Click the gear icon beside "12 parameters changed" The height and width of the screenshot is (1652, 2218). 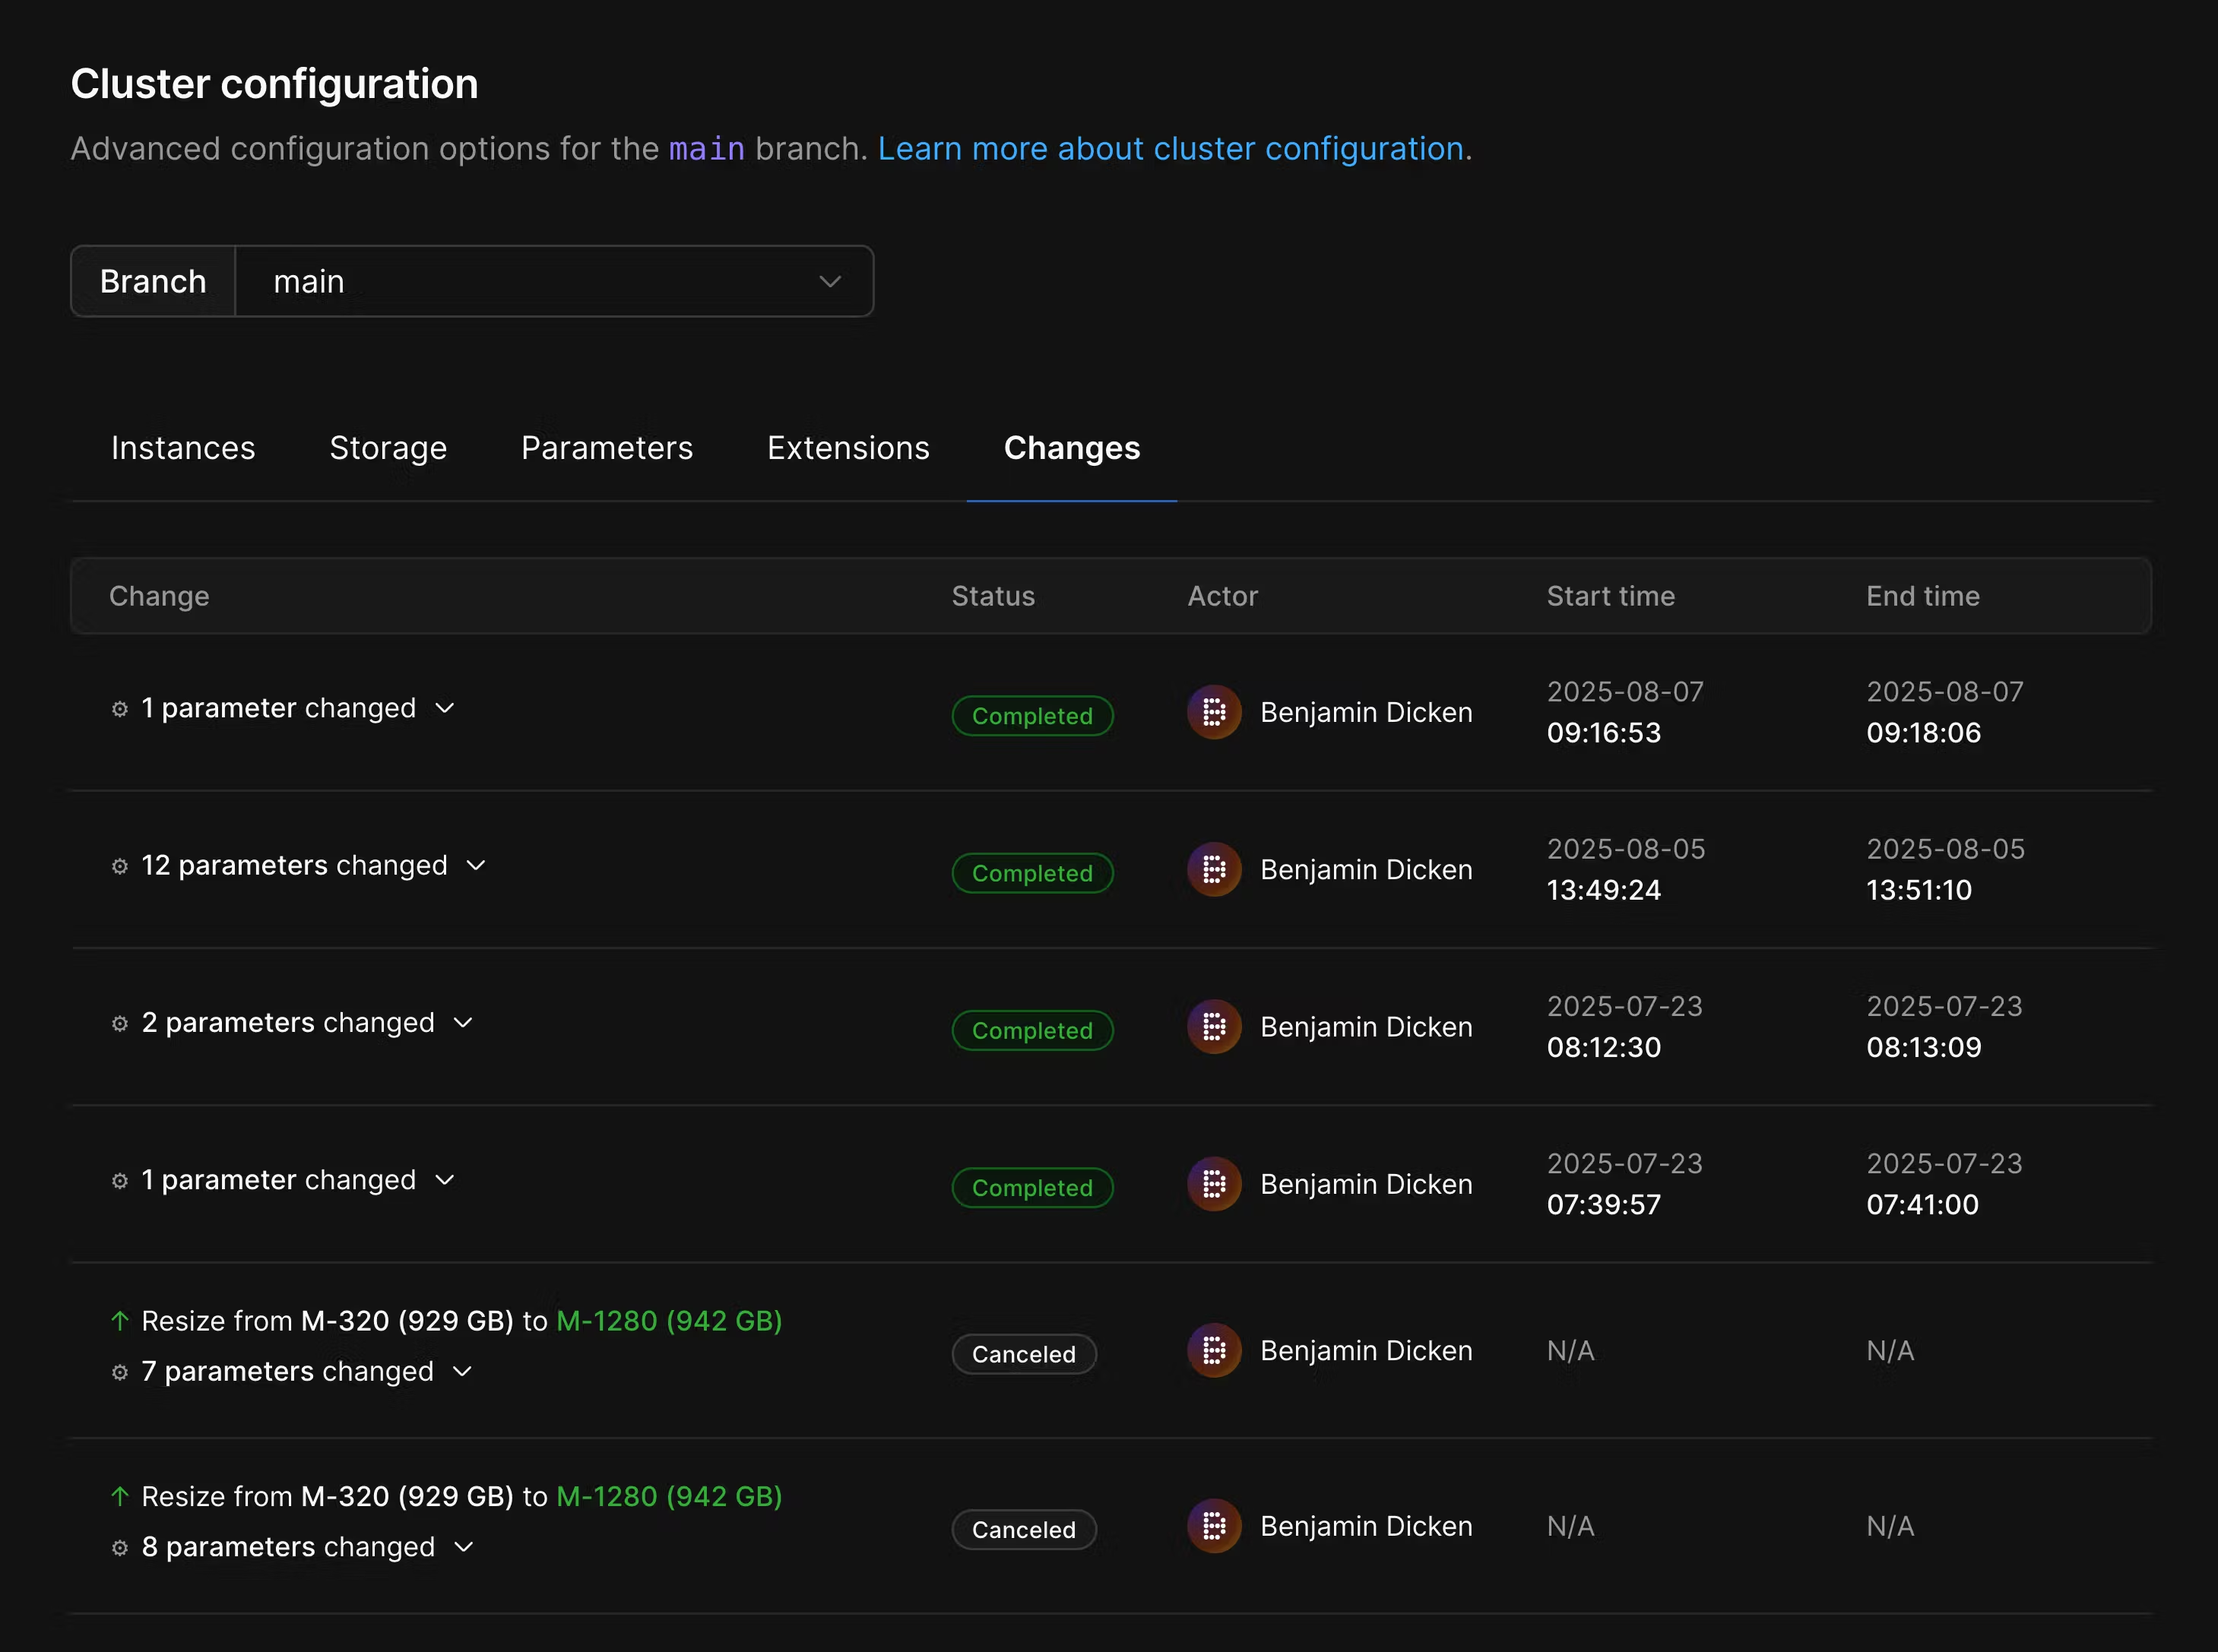(121, 866)
